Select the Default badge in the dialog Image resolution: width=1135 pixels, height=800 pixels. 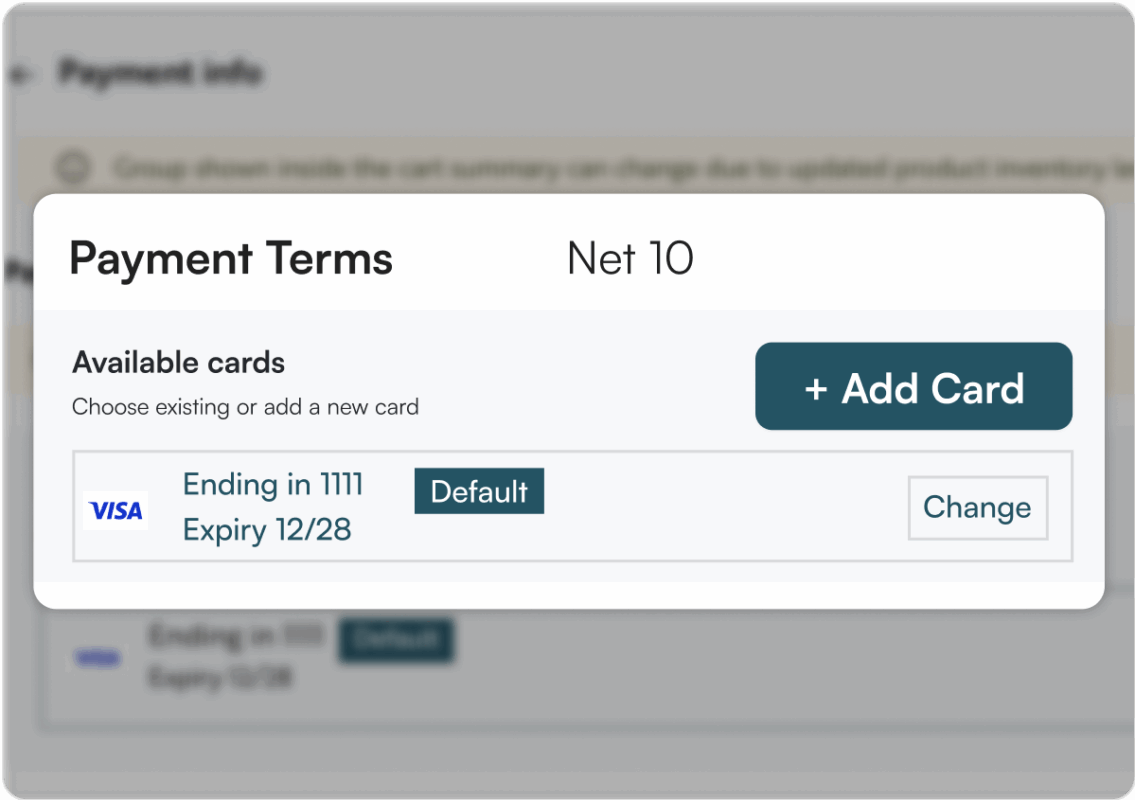(x=479, y=491)
